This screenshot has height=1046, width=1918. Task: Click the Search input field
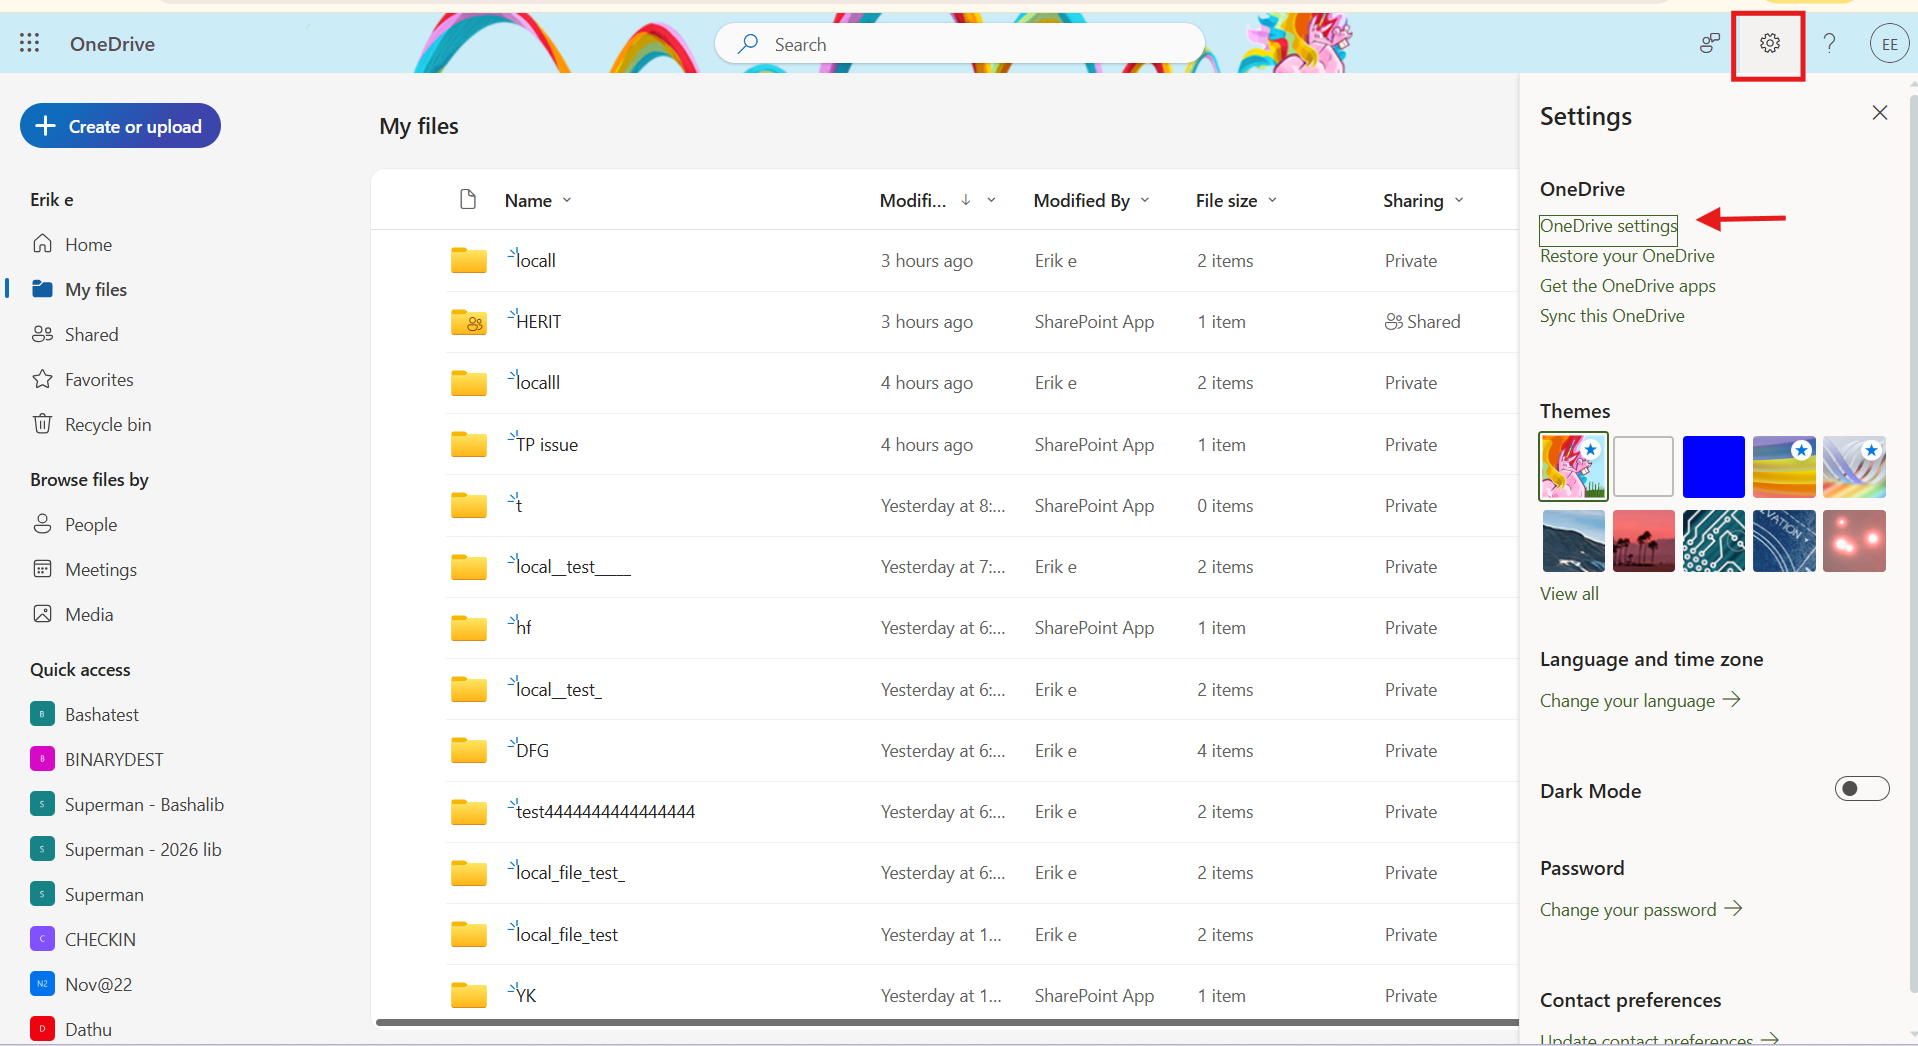click(960, 44)
